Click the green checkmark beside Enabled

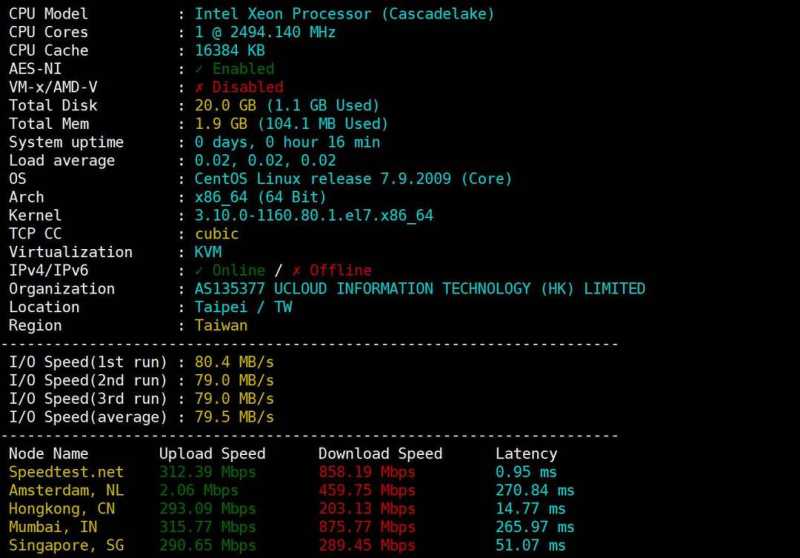tap(199, 69)
